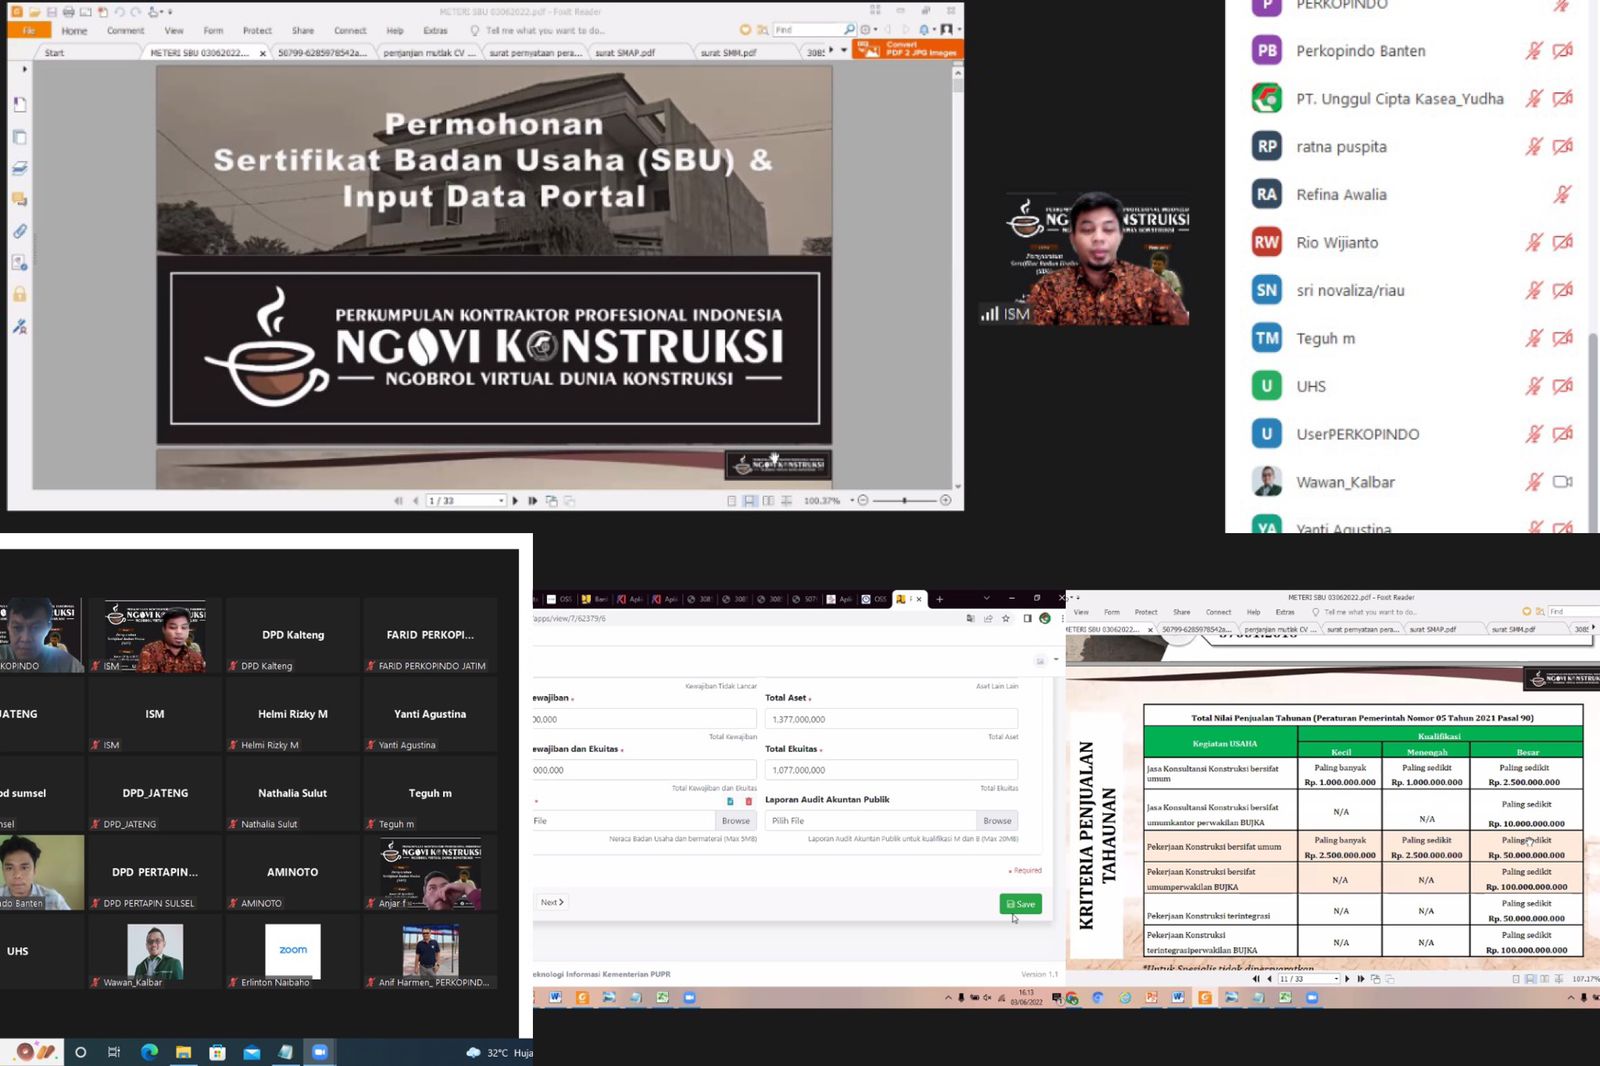Click Browse for Laporan Audit Akuntan Publik
Image resolution: width=1600 pixels, height=1066 pixels.
click(x=996, y=821)
